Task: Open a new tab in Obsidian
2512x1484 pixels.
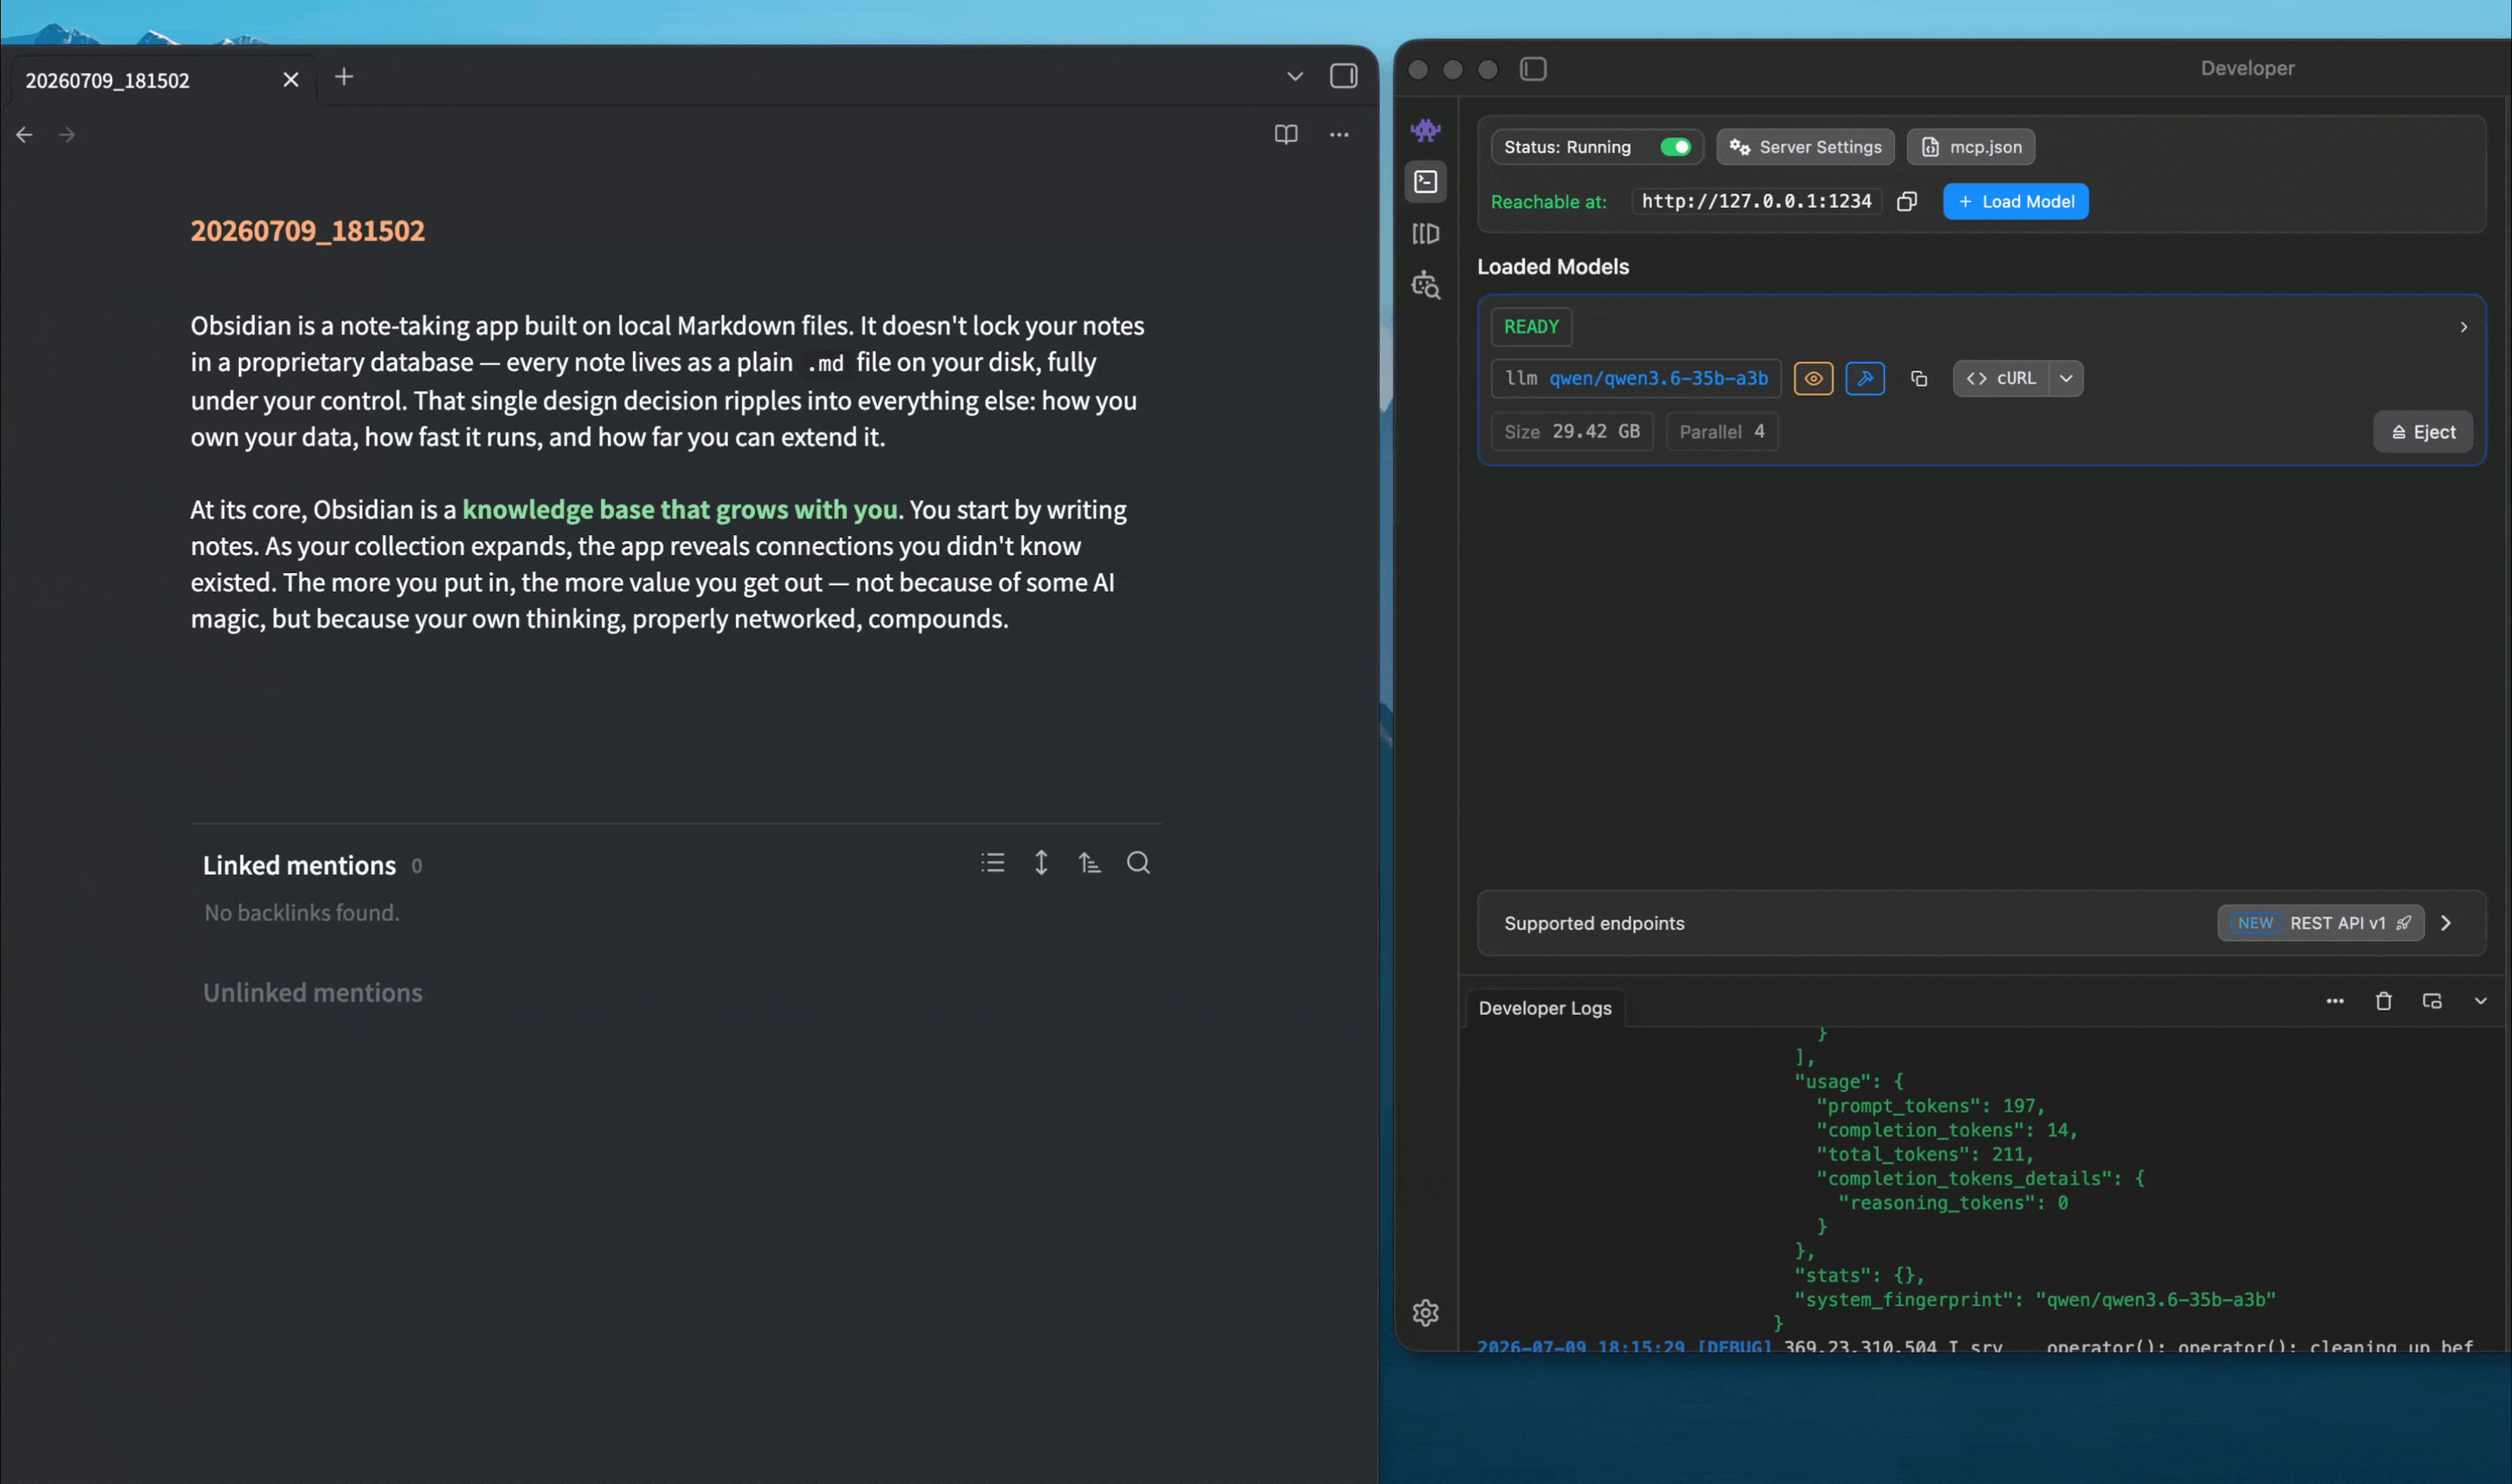Action: [343, 77]
